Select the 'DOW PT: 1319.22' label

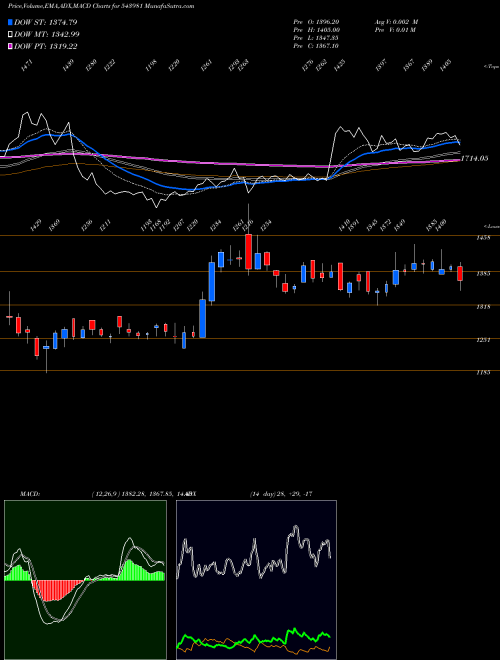[45, 46]
